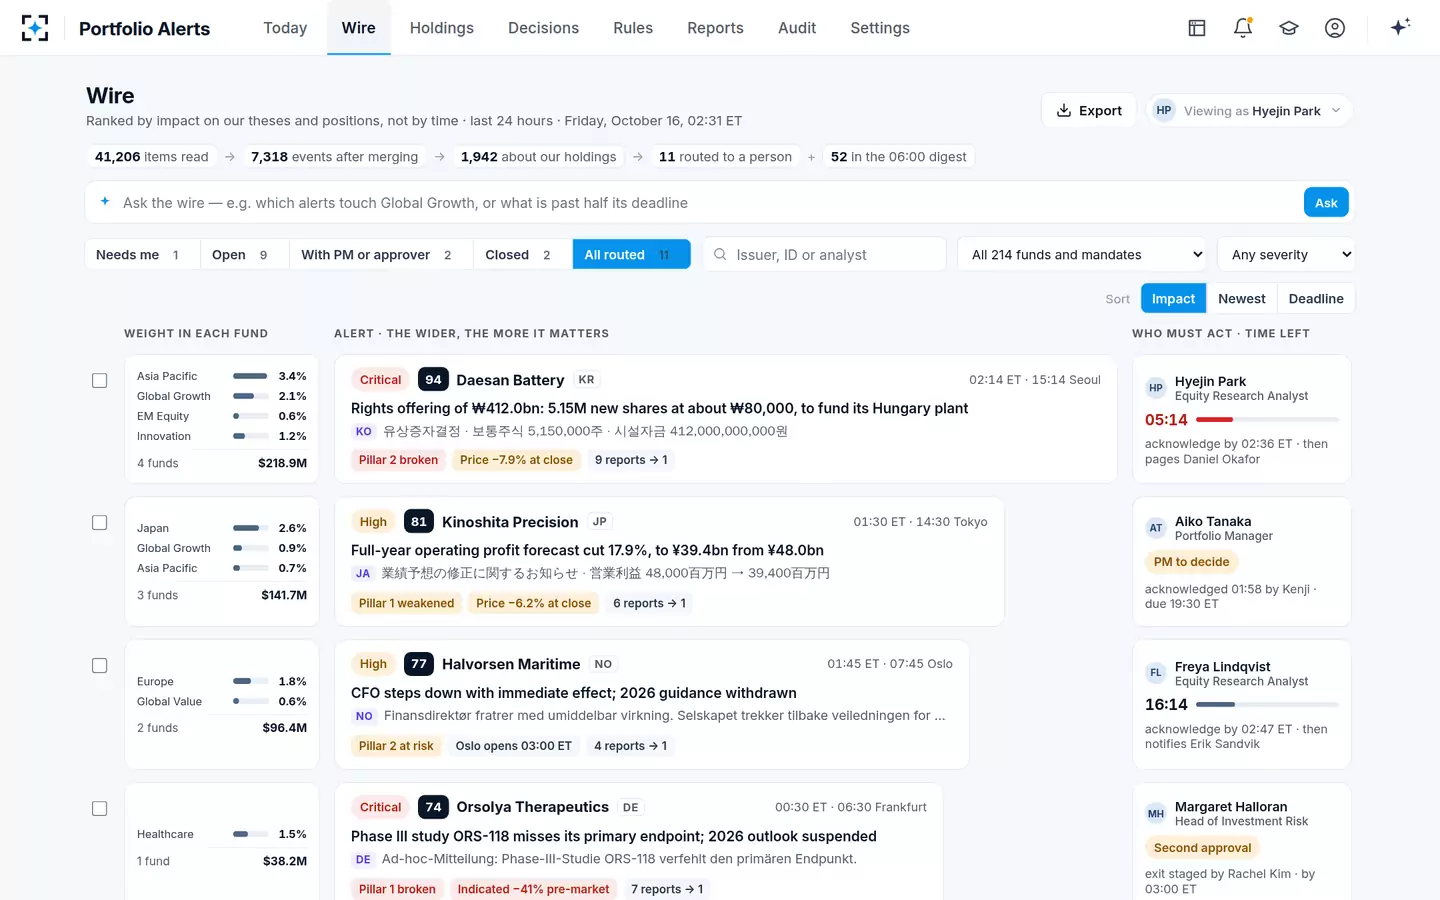1440x900 pixels.
Task: Open All 214 funds and mandates dropdown
Action: click(x=1084, y=255)
